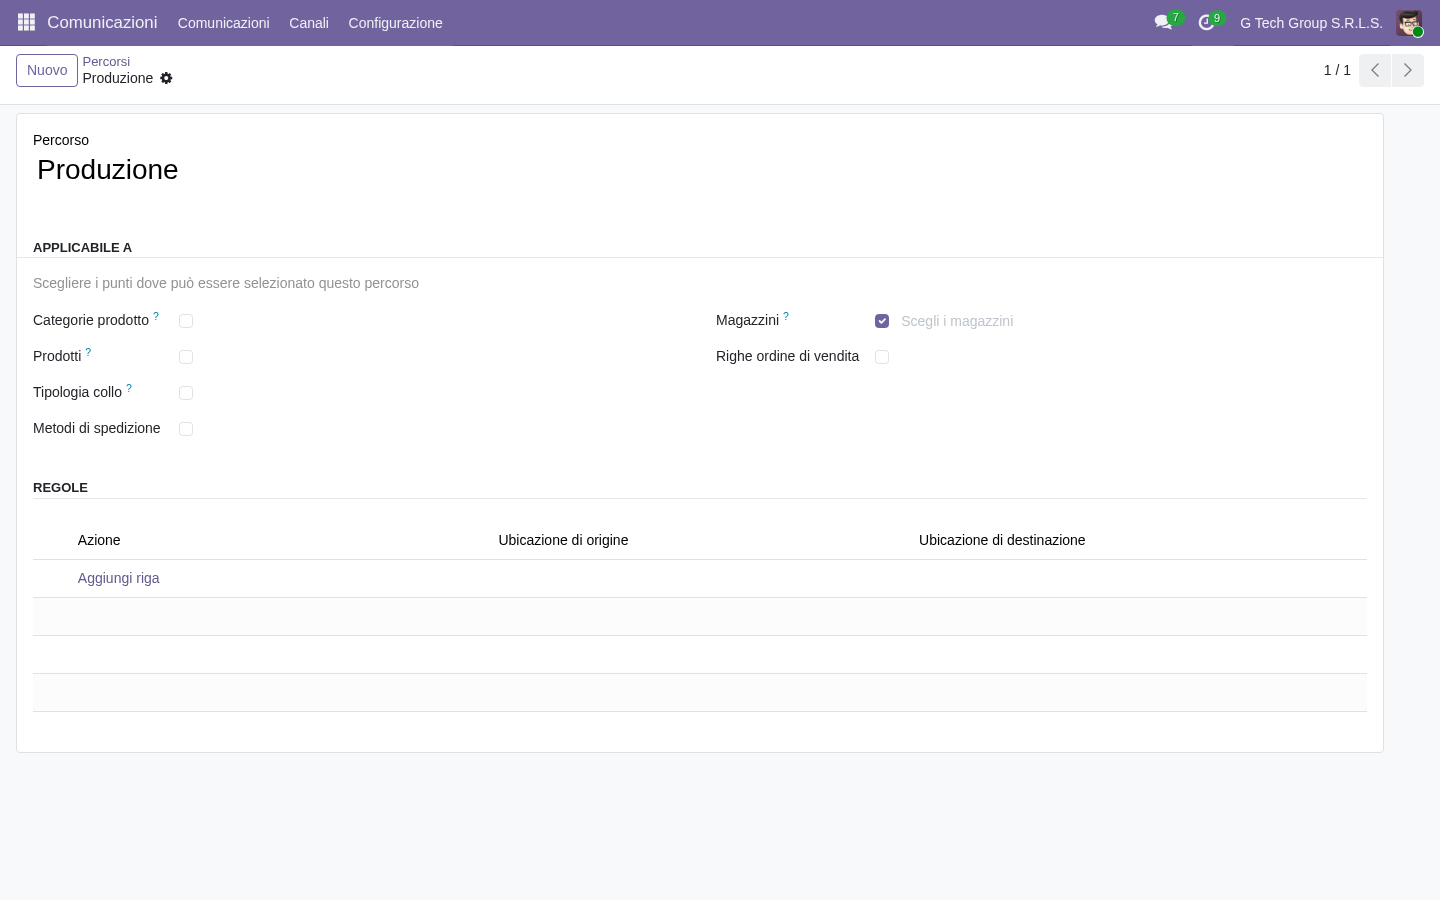1440x900 pixels.
Task: Click the REGOLE section heading
Action: 60,487
